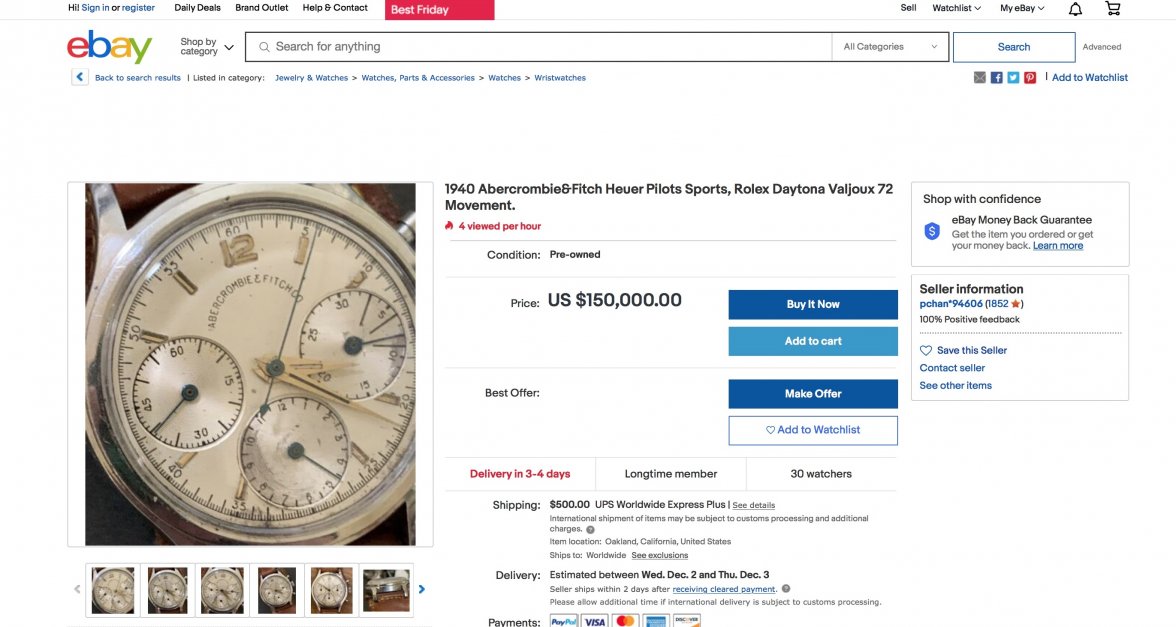Open the notifications bell

coord(1075,9)
